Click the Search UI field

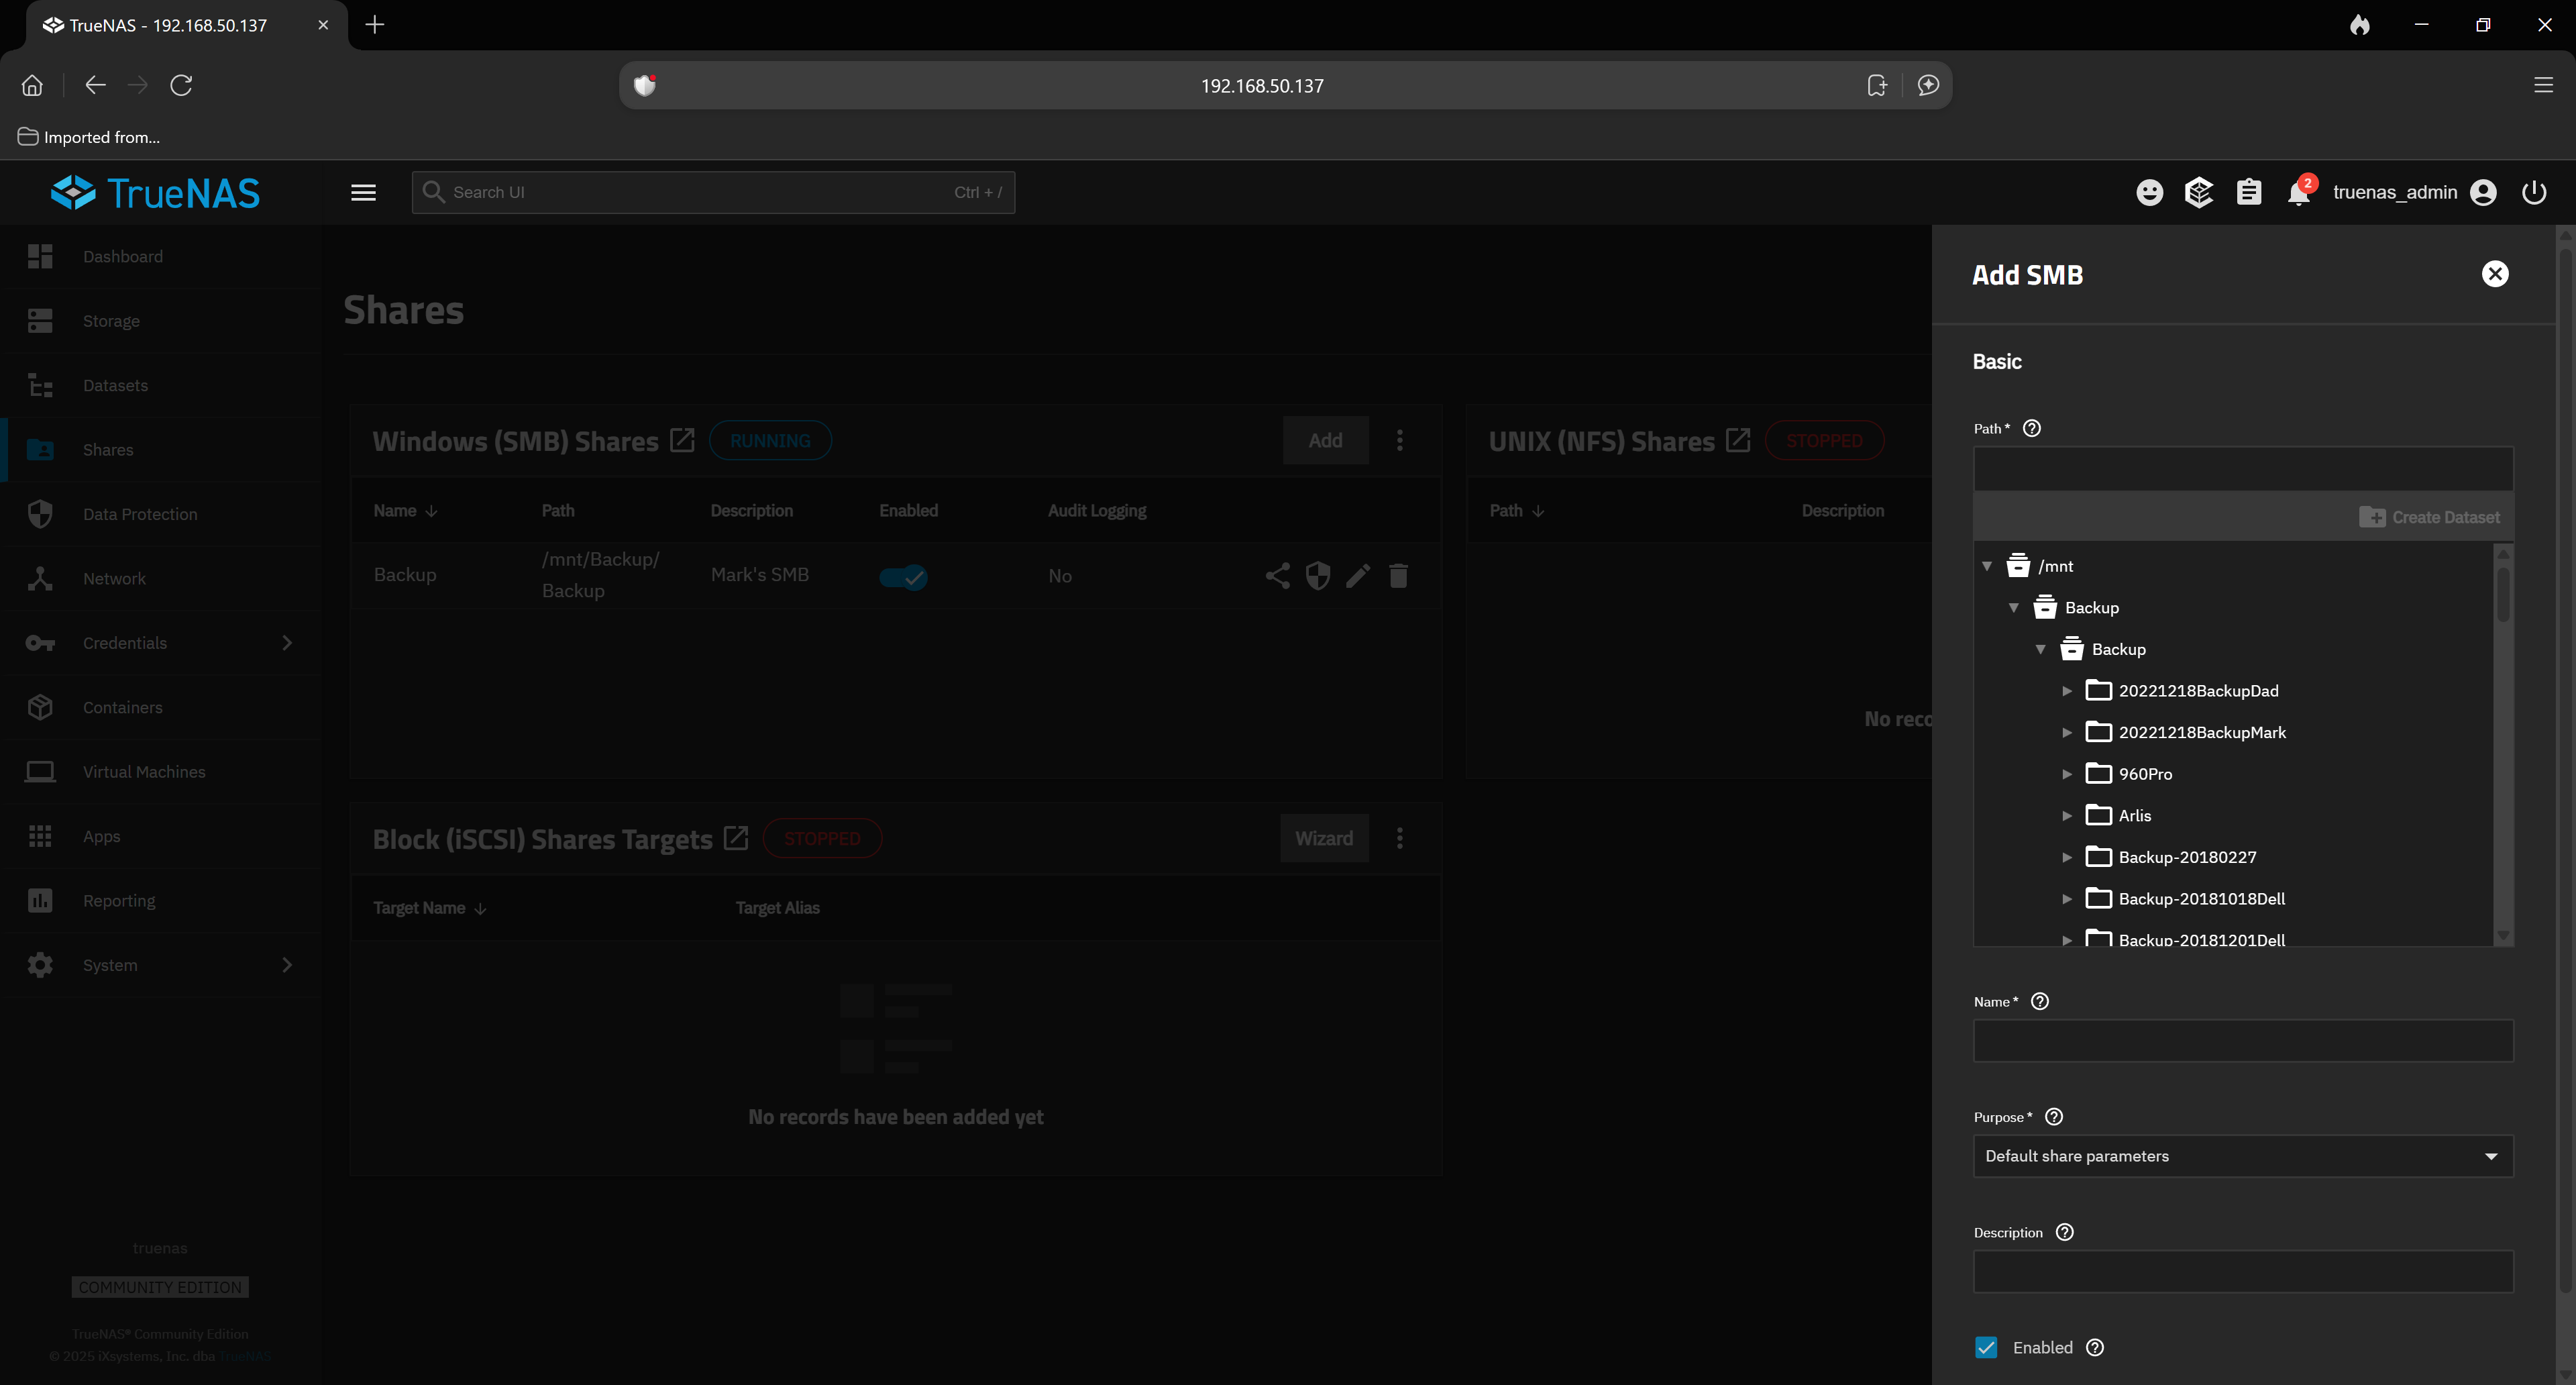pyautogui.click(x=713, y=192)
